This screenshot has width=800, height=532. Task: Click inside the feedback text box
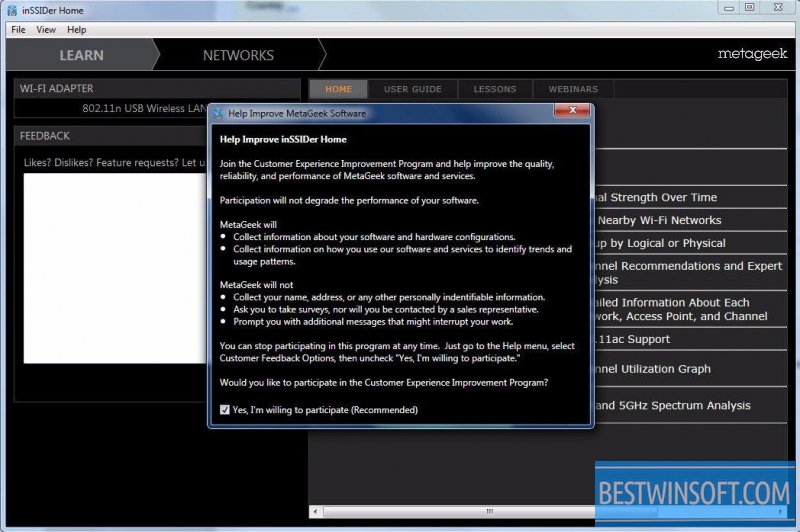tap(115, 268)
